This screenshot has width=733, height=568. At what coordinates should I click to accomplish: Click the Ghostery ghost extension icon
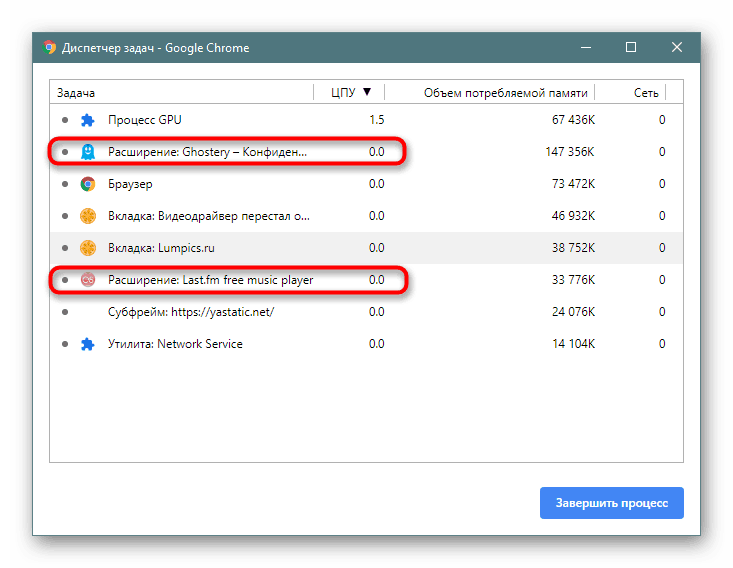(x=88, y=152)
